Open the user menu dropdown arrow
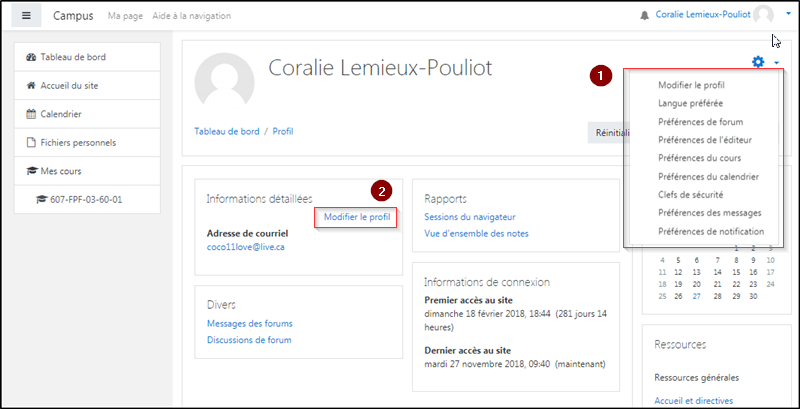 click(788, 16)
